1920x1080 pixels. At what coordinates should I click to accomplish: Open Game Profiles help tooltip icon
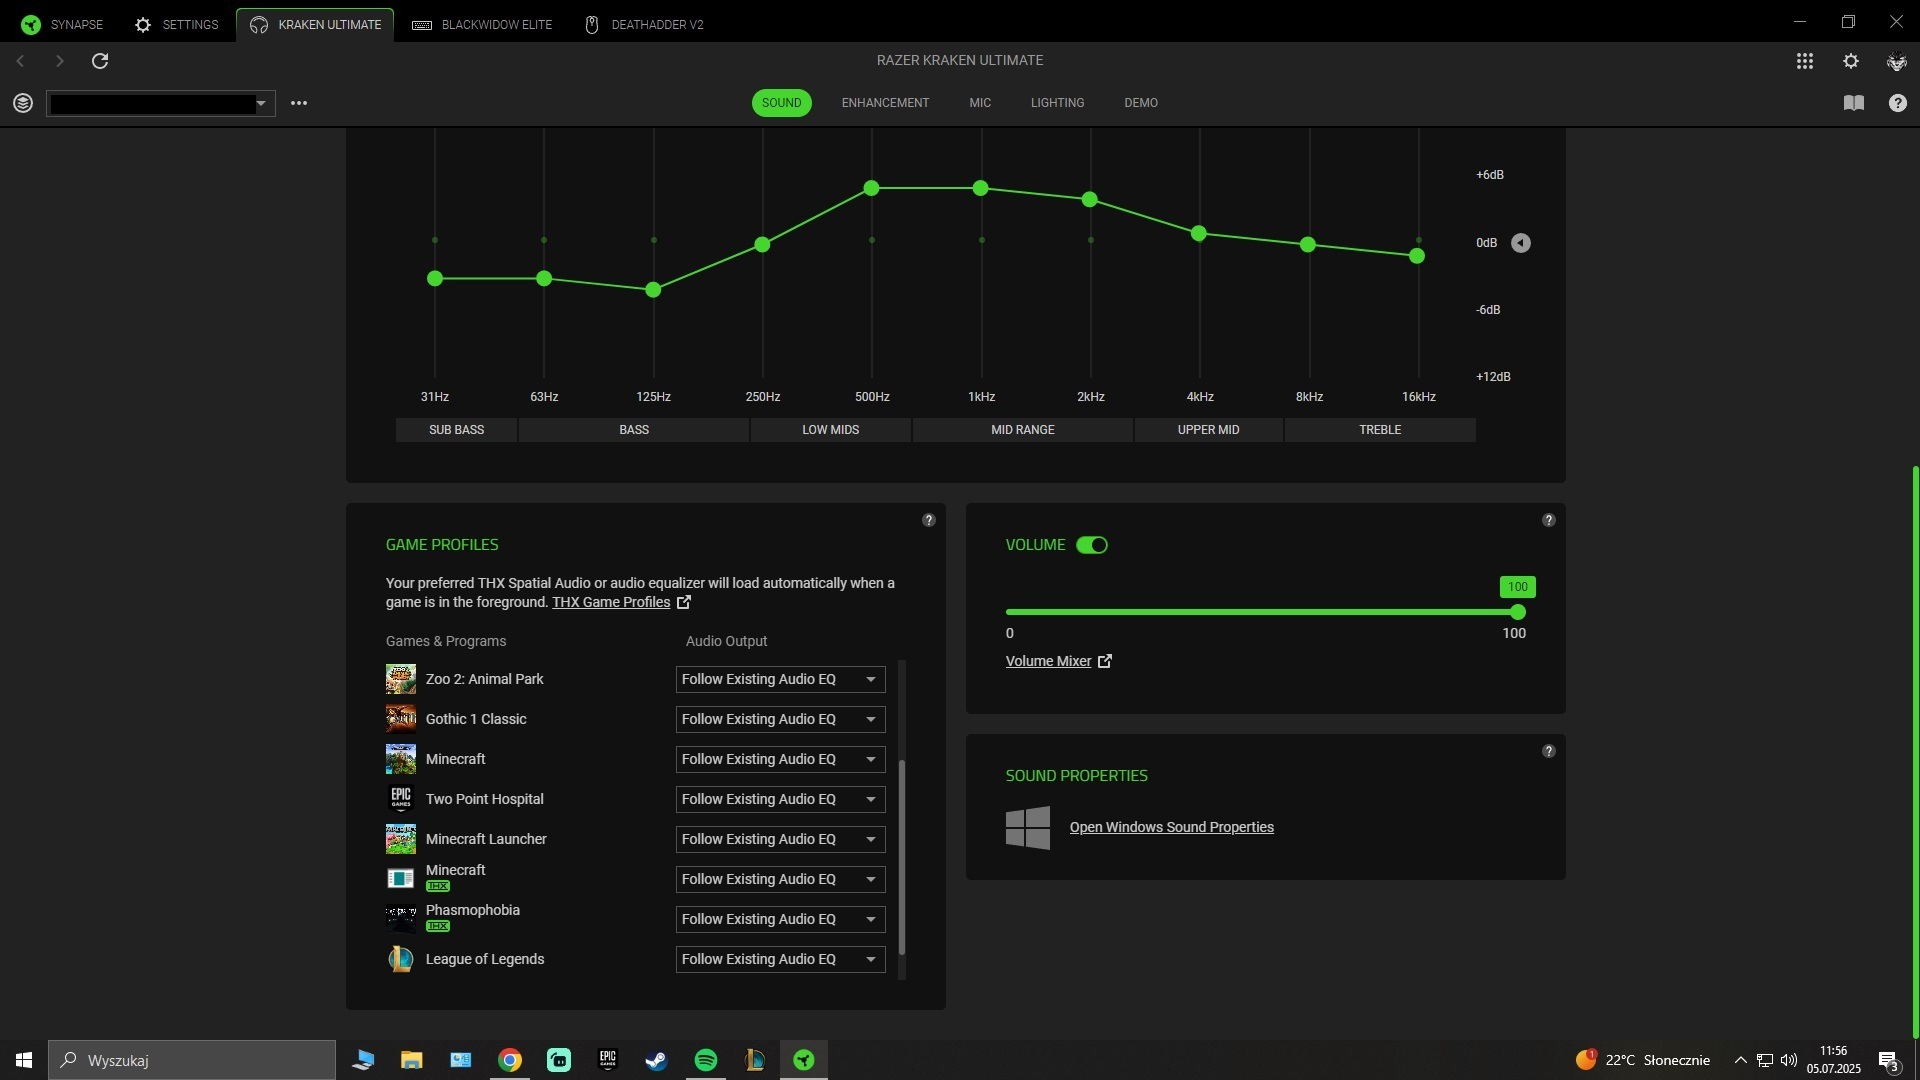(x=928, y=520)
